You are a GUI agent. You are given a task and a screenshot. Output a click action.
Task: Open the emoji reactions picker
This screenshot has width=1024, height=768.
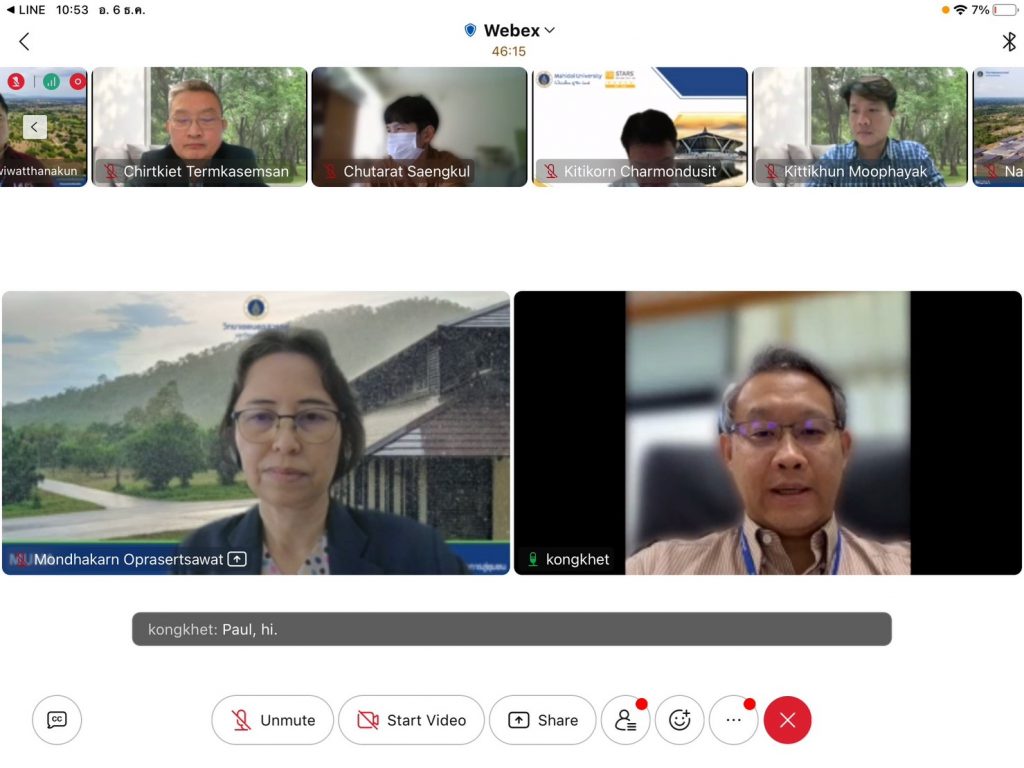[x=680, y=720]
